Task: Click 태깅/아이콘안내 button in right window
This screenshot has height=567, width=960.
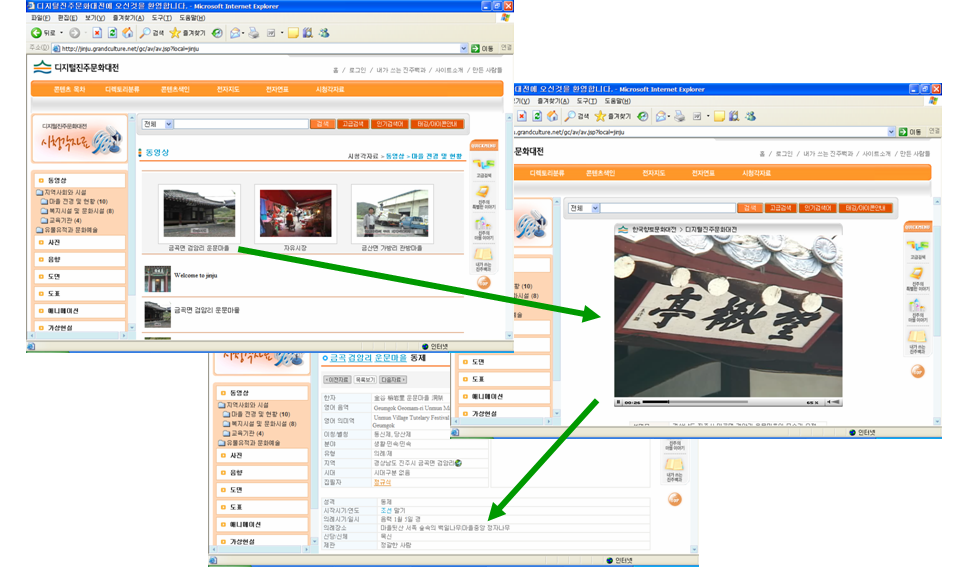Action: point(865,208)
